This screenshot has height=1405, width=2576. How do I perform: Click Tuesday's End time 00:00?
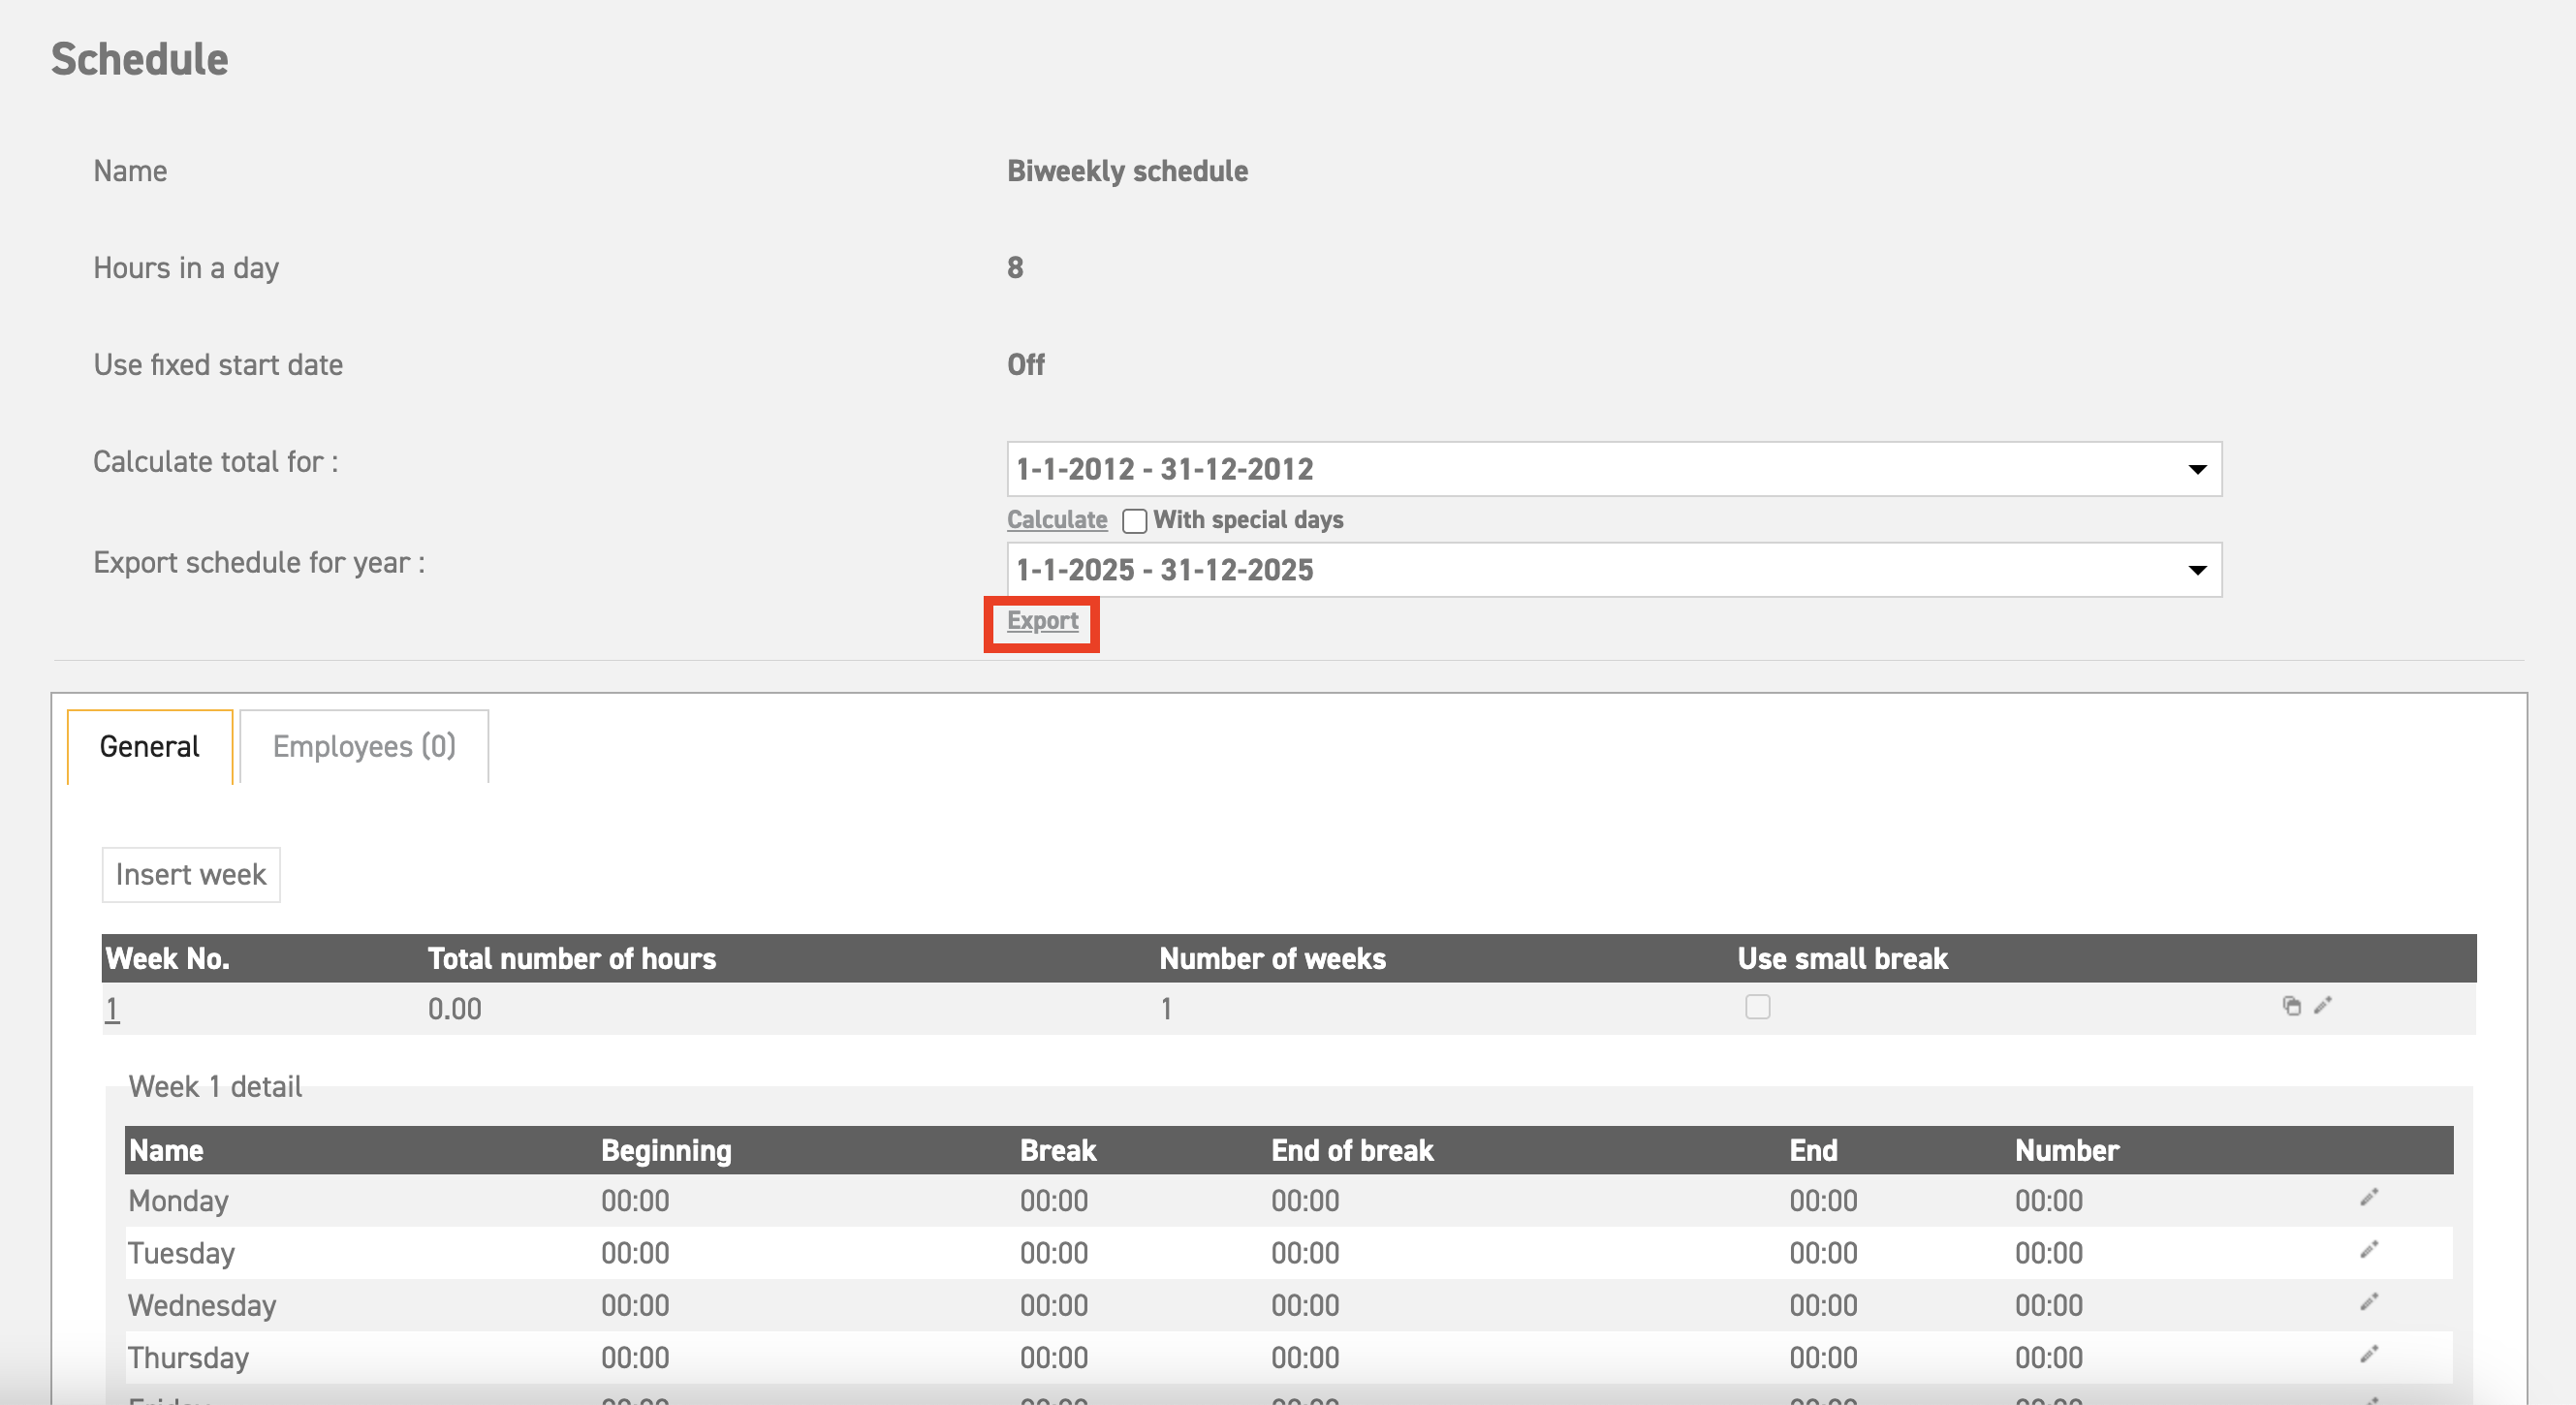click(1823, 1253)
